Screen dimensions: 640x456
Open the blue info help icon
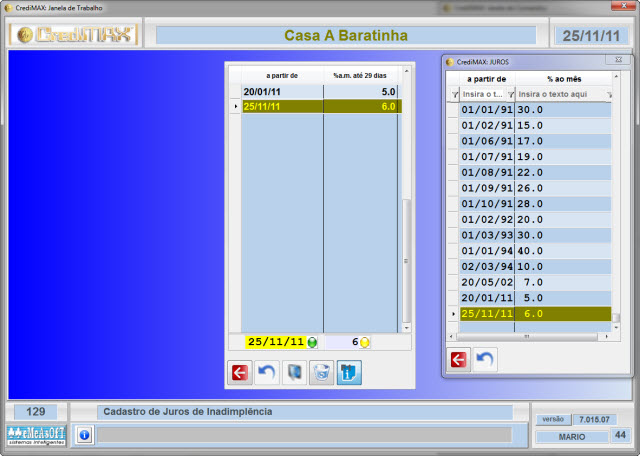click(x=350, y=373)
